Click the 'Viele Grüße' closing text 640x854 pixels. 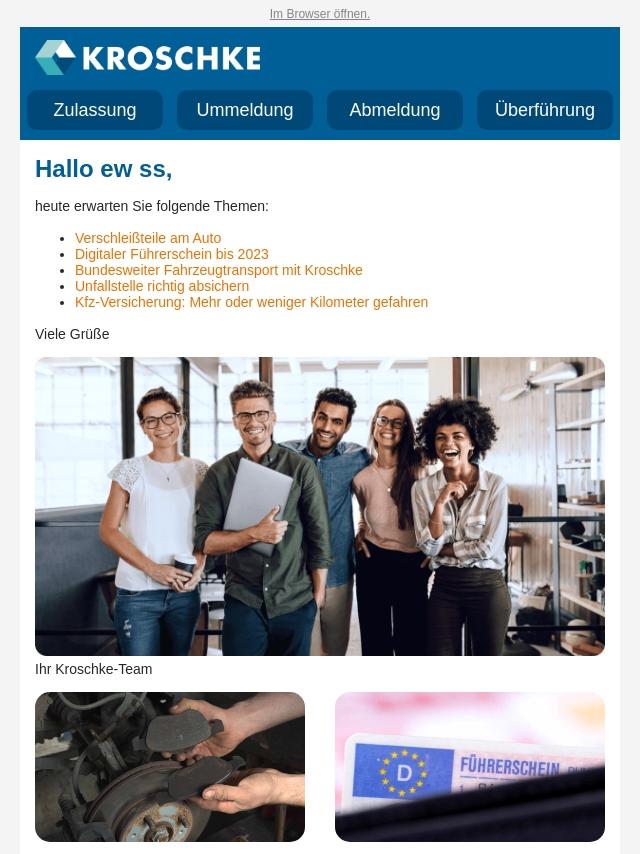72,334
